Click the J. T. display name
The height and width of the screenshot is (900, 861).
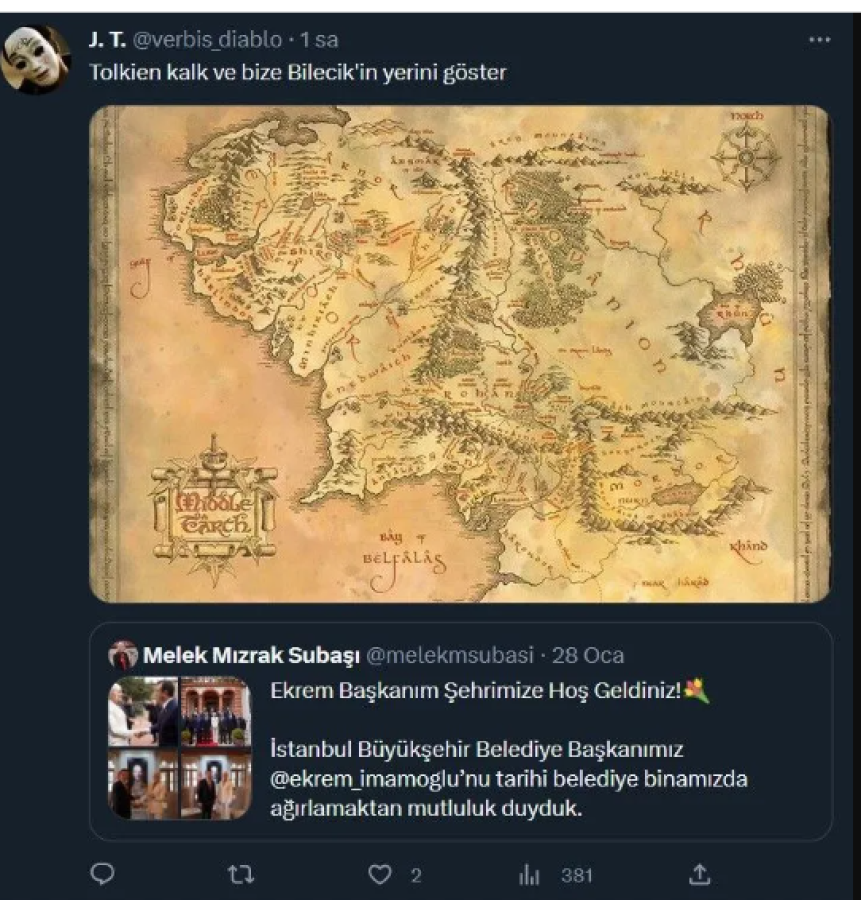[x=107, y=40]
